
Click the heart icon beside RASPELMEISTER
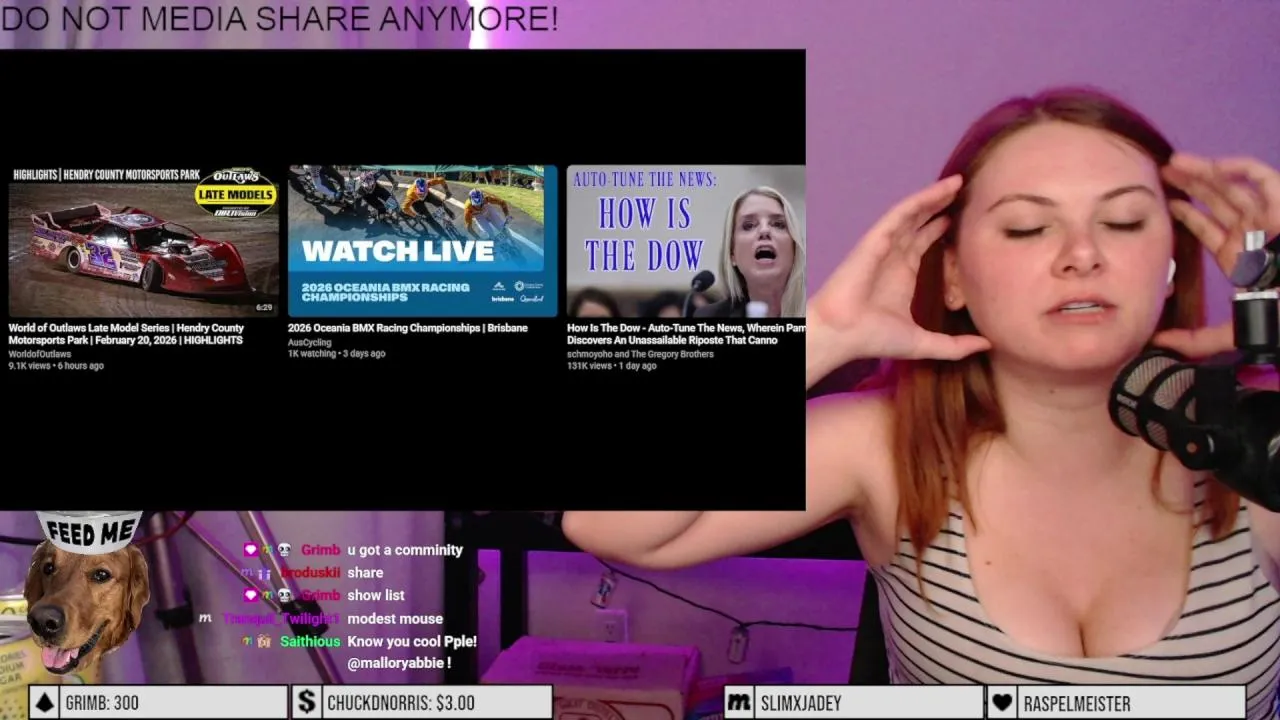coord(1002,703)
